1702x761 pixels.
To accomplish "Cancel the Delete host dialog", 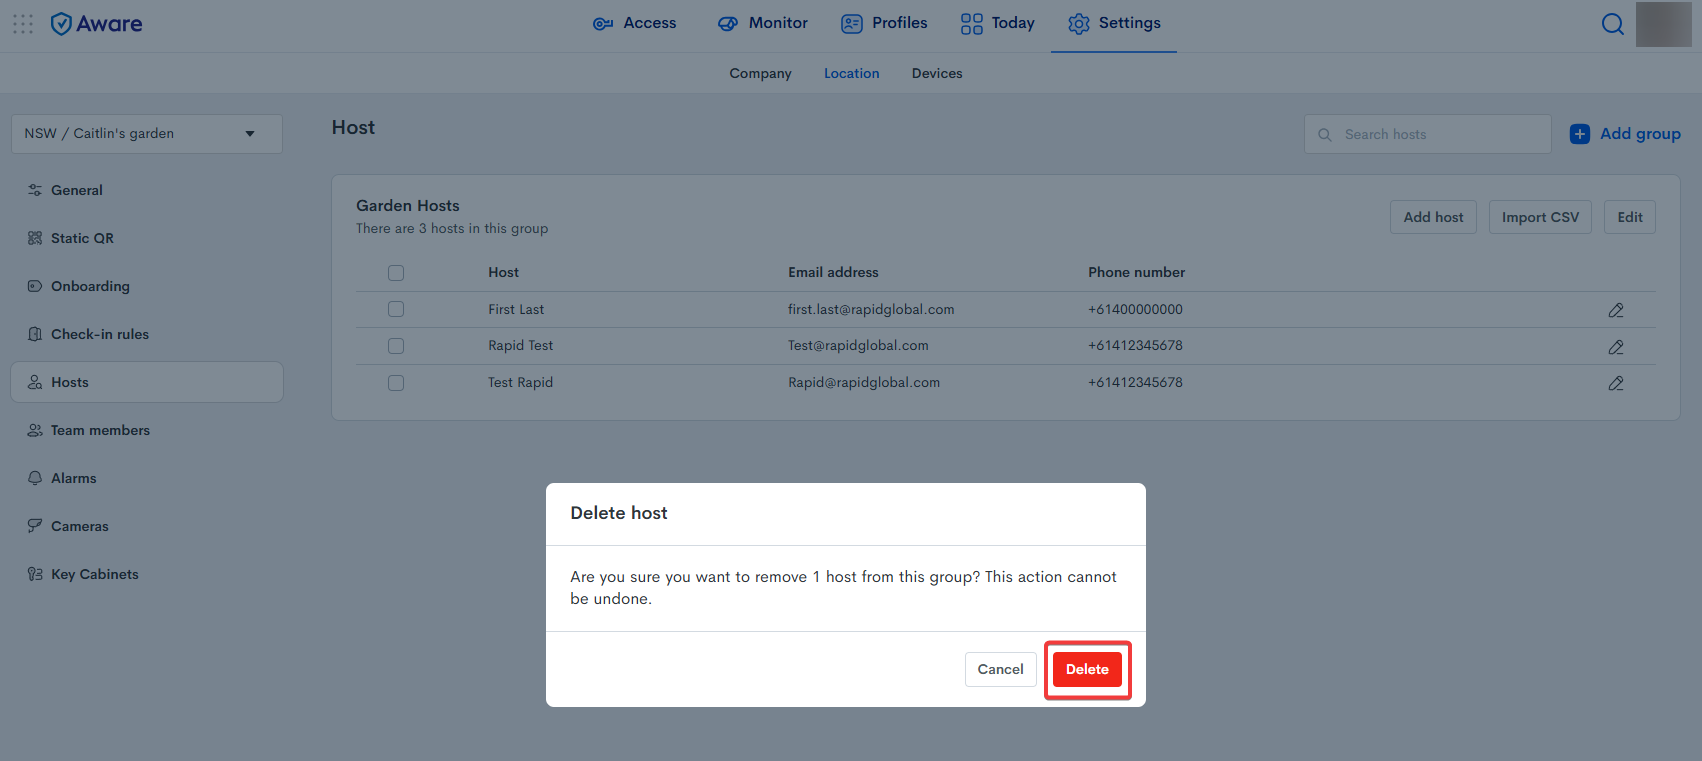I will click(1000, 670).
